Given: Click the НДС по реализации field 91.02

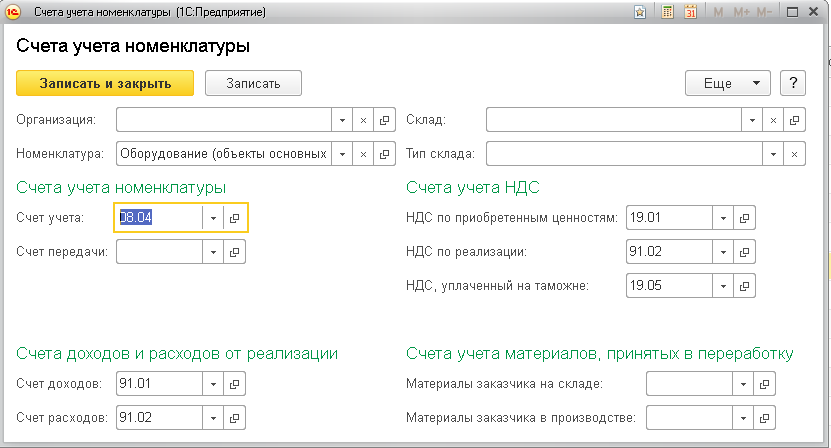Looking at the screenshot, I should [669, 252].
